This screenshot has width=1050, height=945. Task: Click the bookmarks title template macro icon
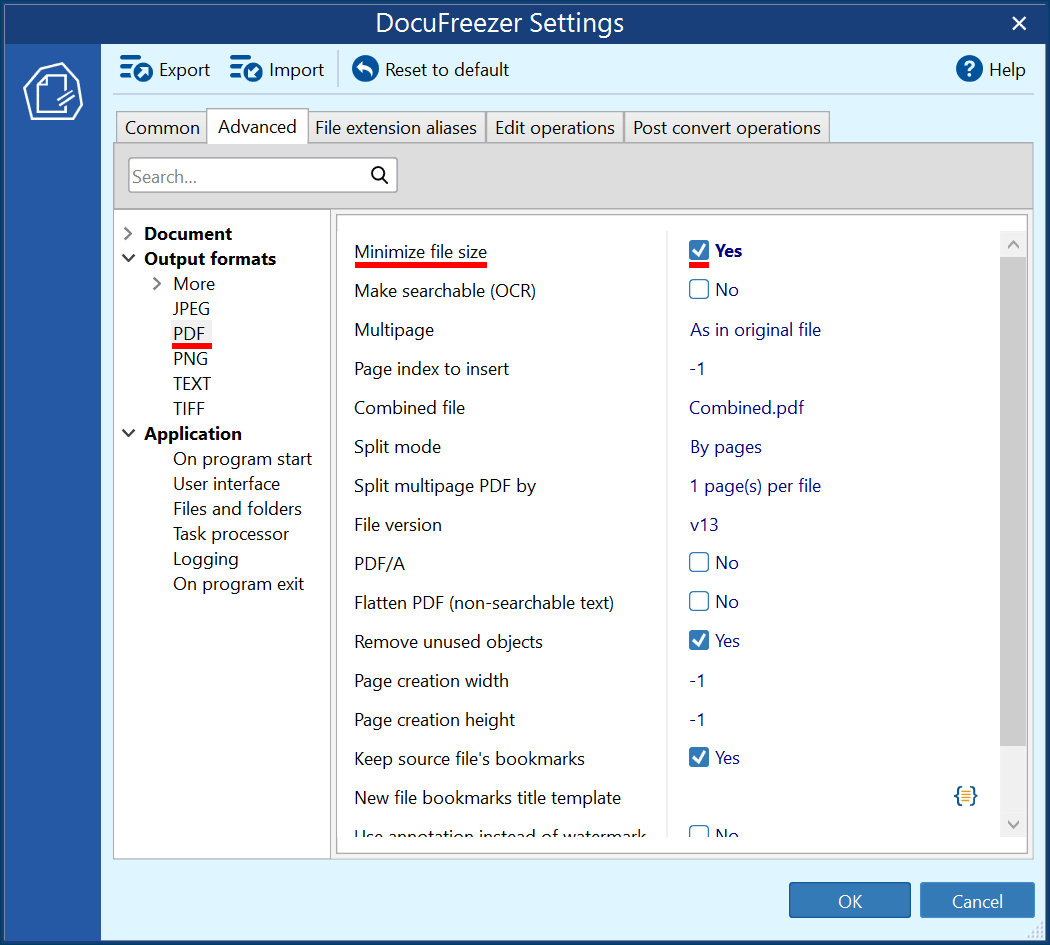[x=965, y=796]
